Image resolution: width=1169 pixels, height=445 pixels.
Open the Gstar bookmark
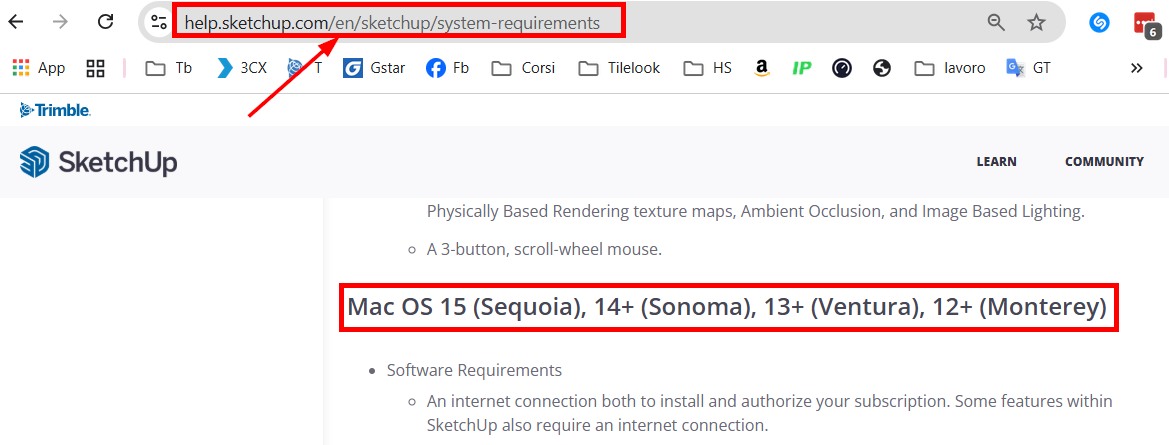pyautogui.click(x=374, y=69)
